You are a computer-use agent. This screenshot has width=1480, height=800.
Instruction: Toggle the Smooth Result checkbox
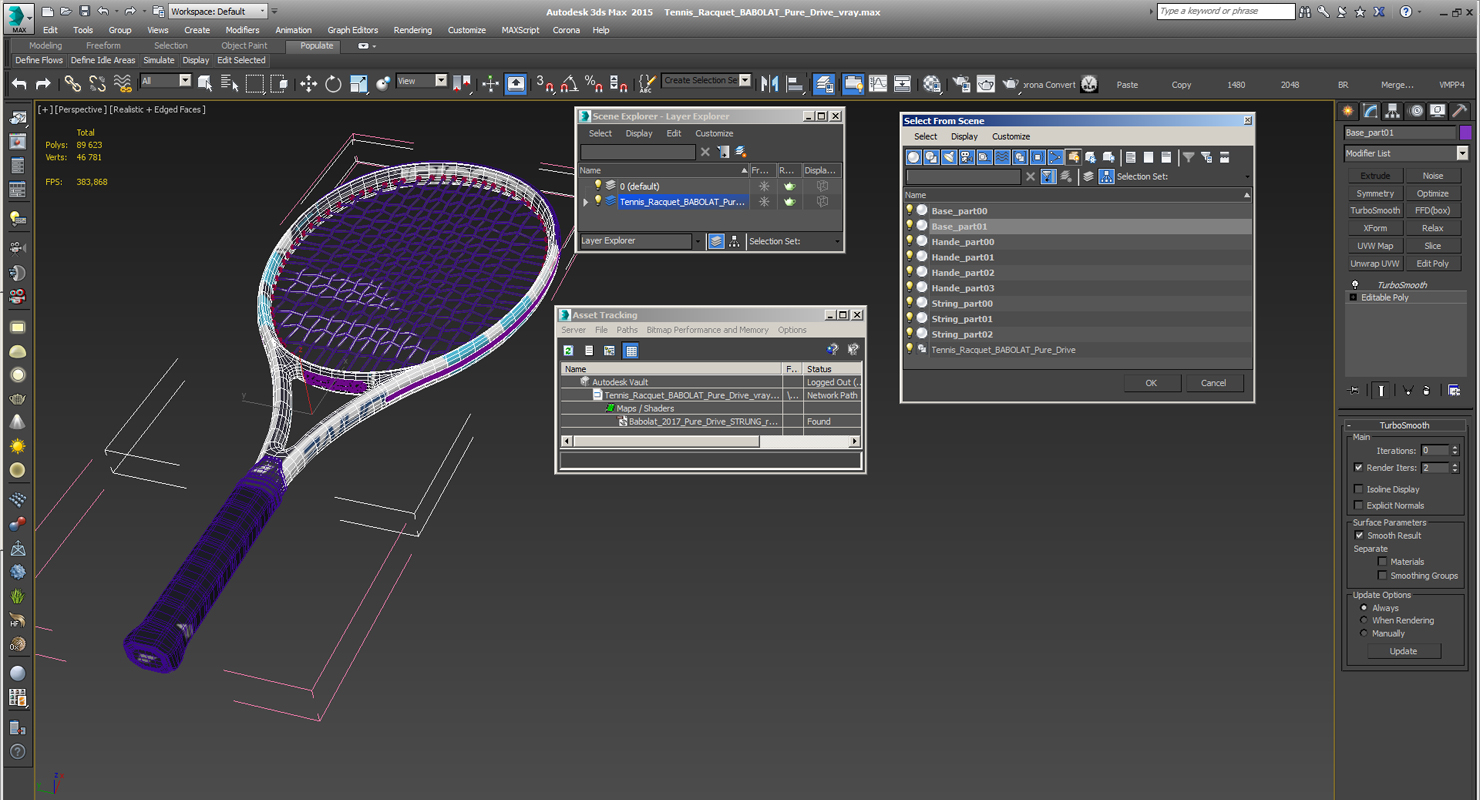pos(1358,535)
